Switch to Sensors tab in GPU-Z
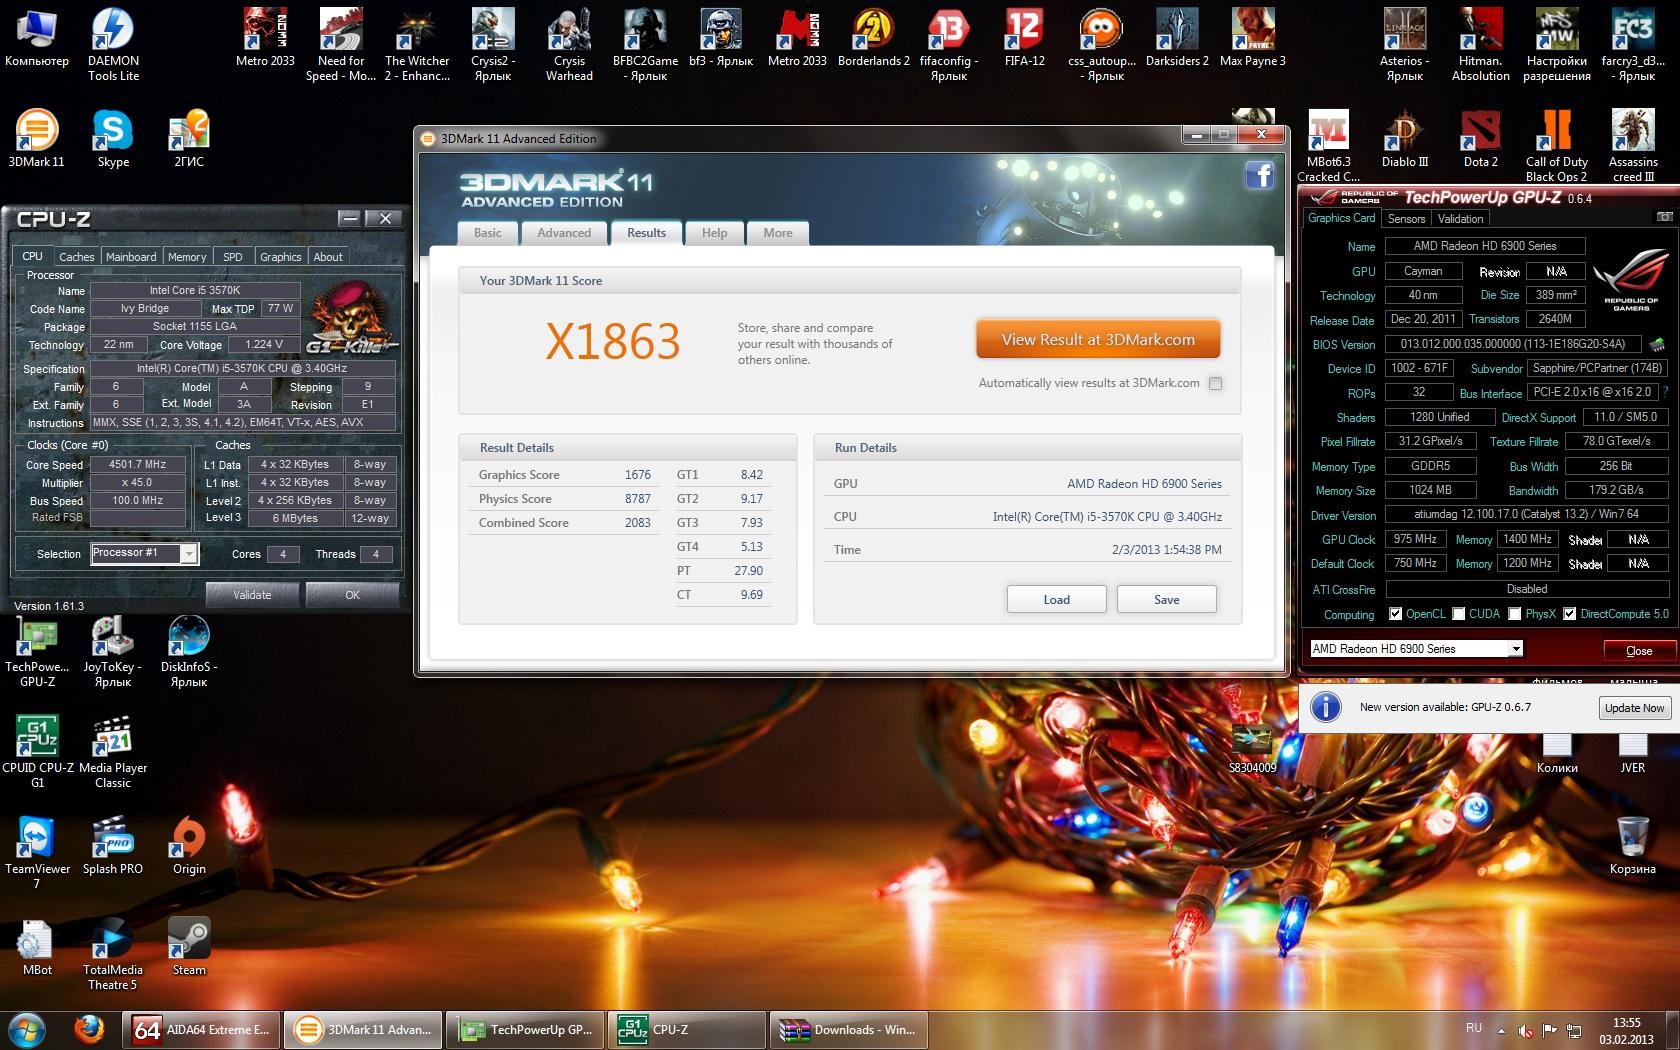This screenshot has width=1680, height=1050. pyautogui.click(x=1406, y=219)
